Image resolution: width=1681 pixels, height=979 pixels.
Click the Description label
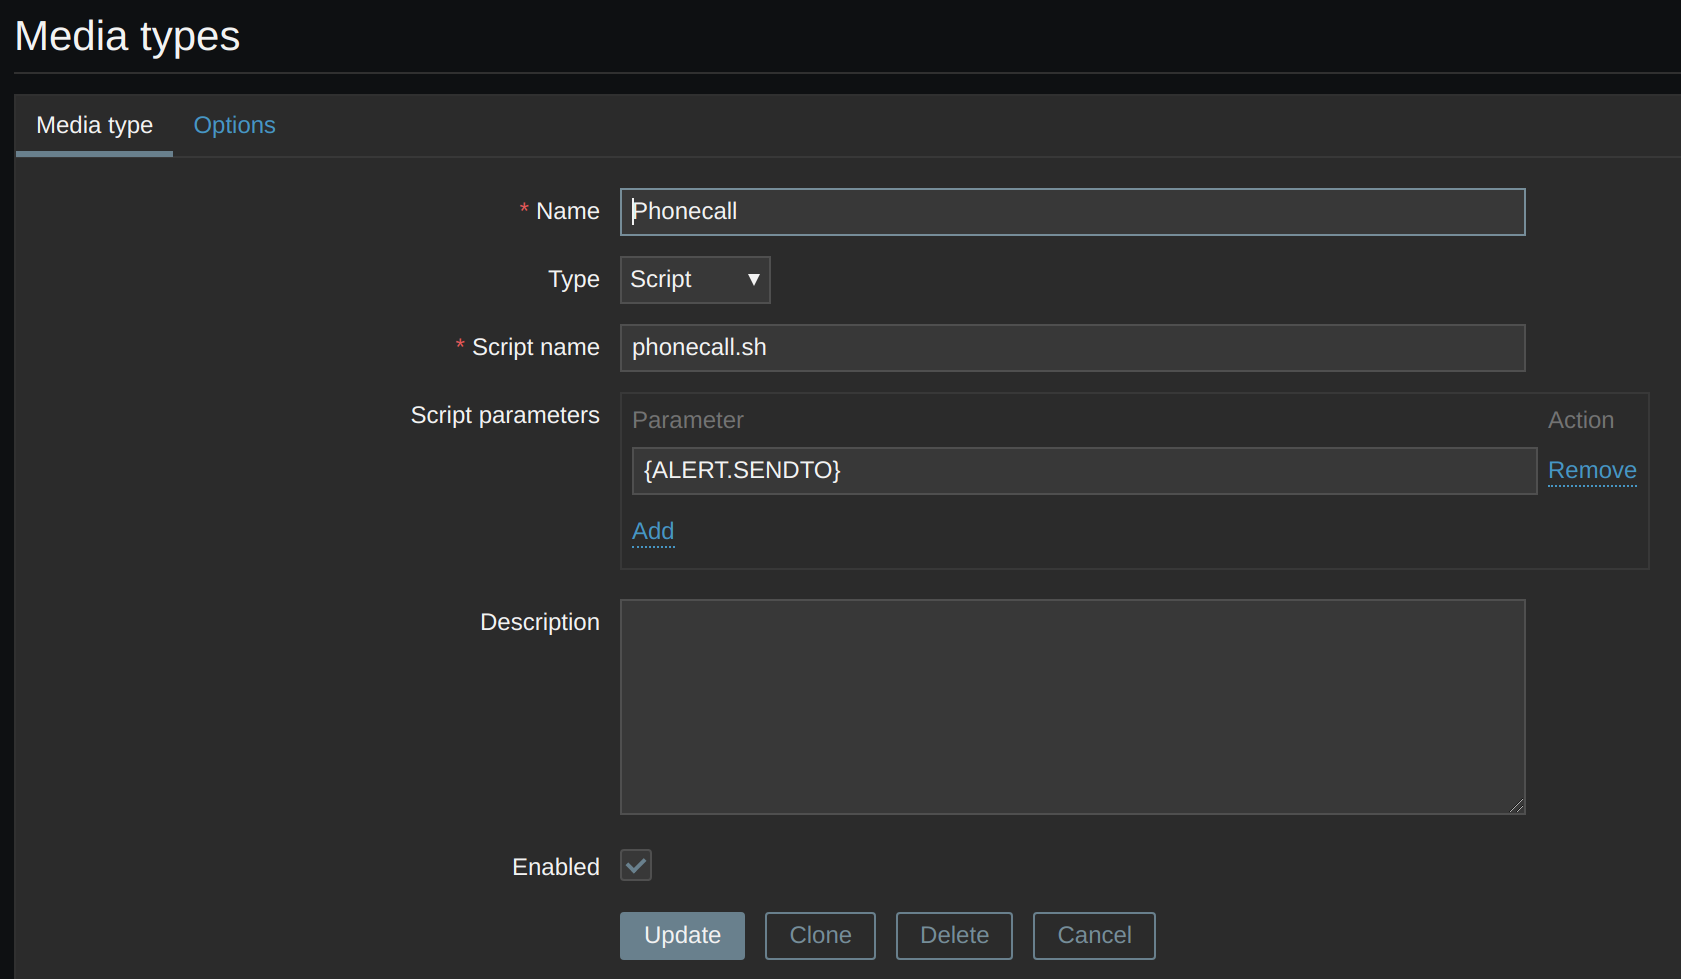click(539, 622)
